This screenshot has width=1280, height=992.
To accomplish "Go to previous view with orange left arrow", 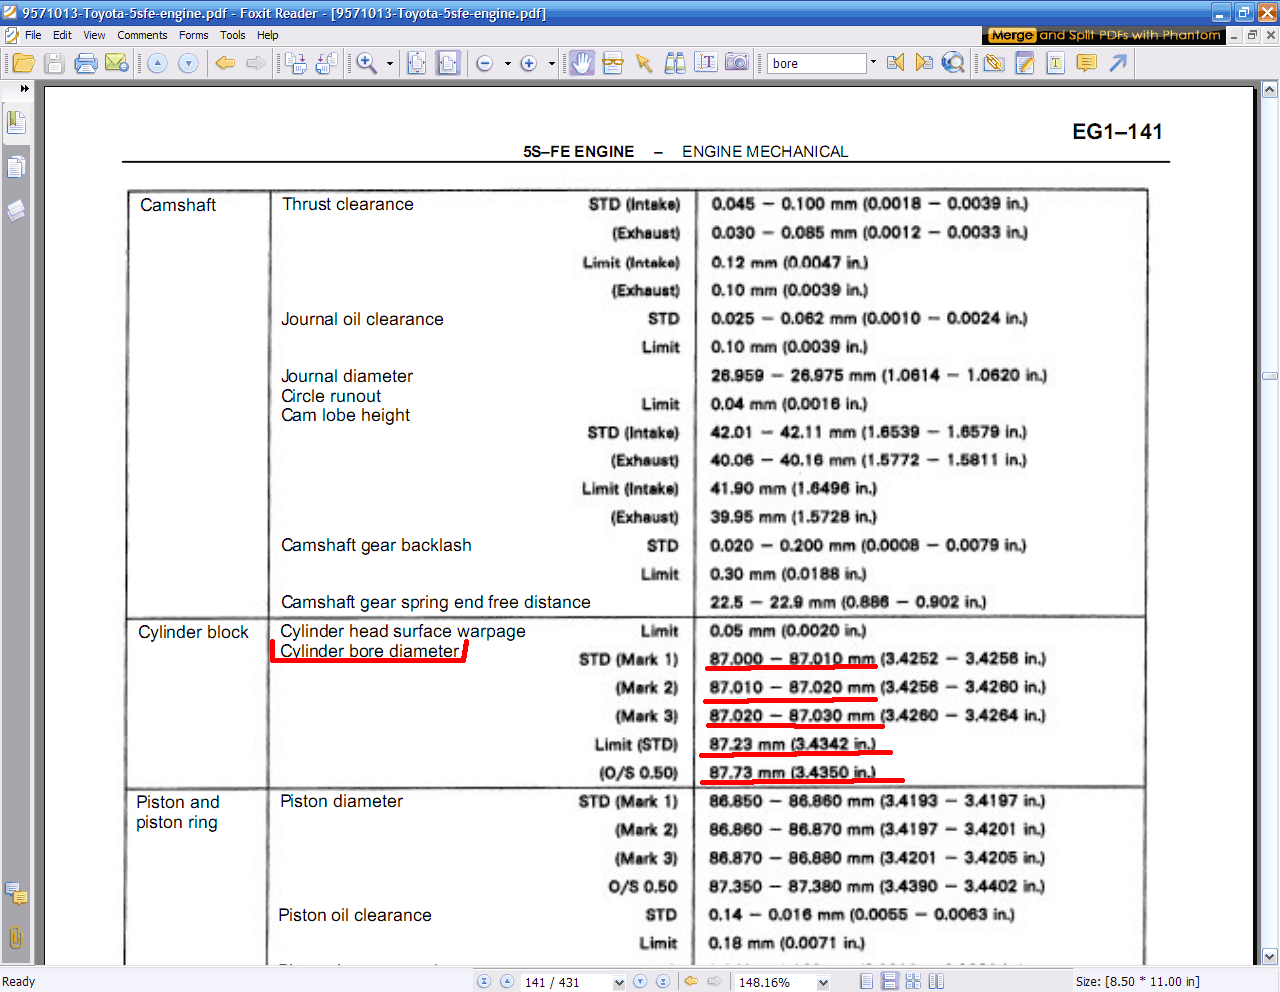I will pyautogui.click(x=225, y=63).
